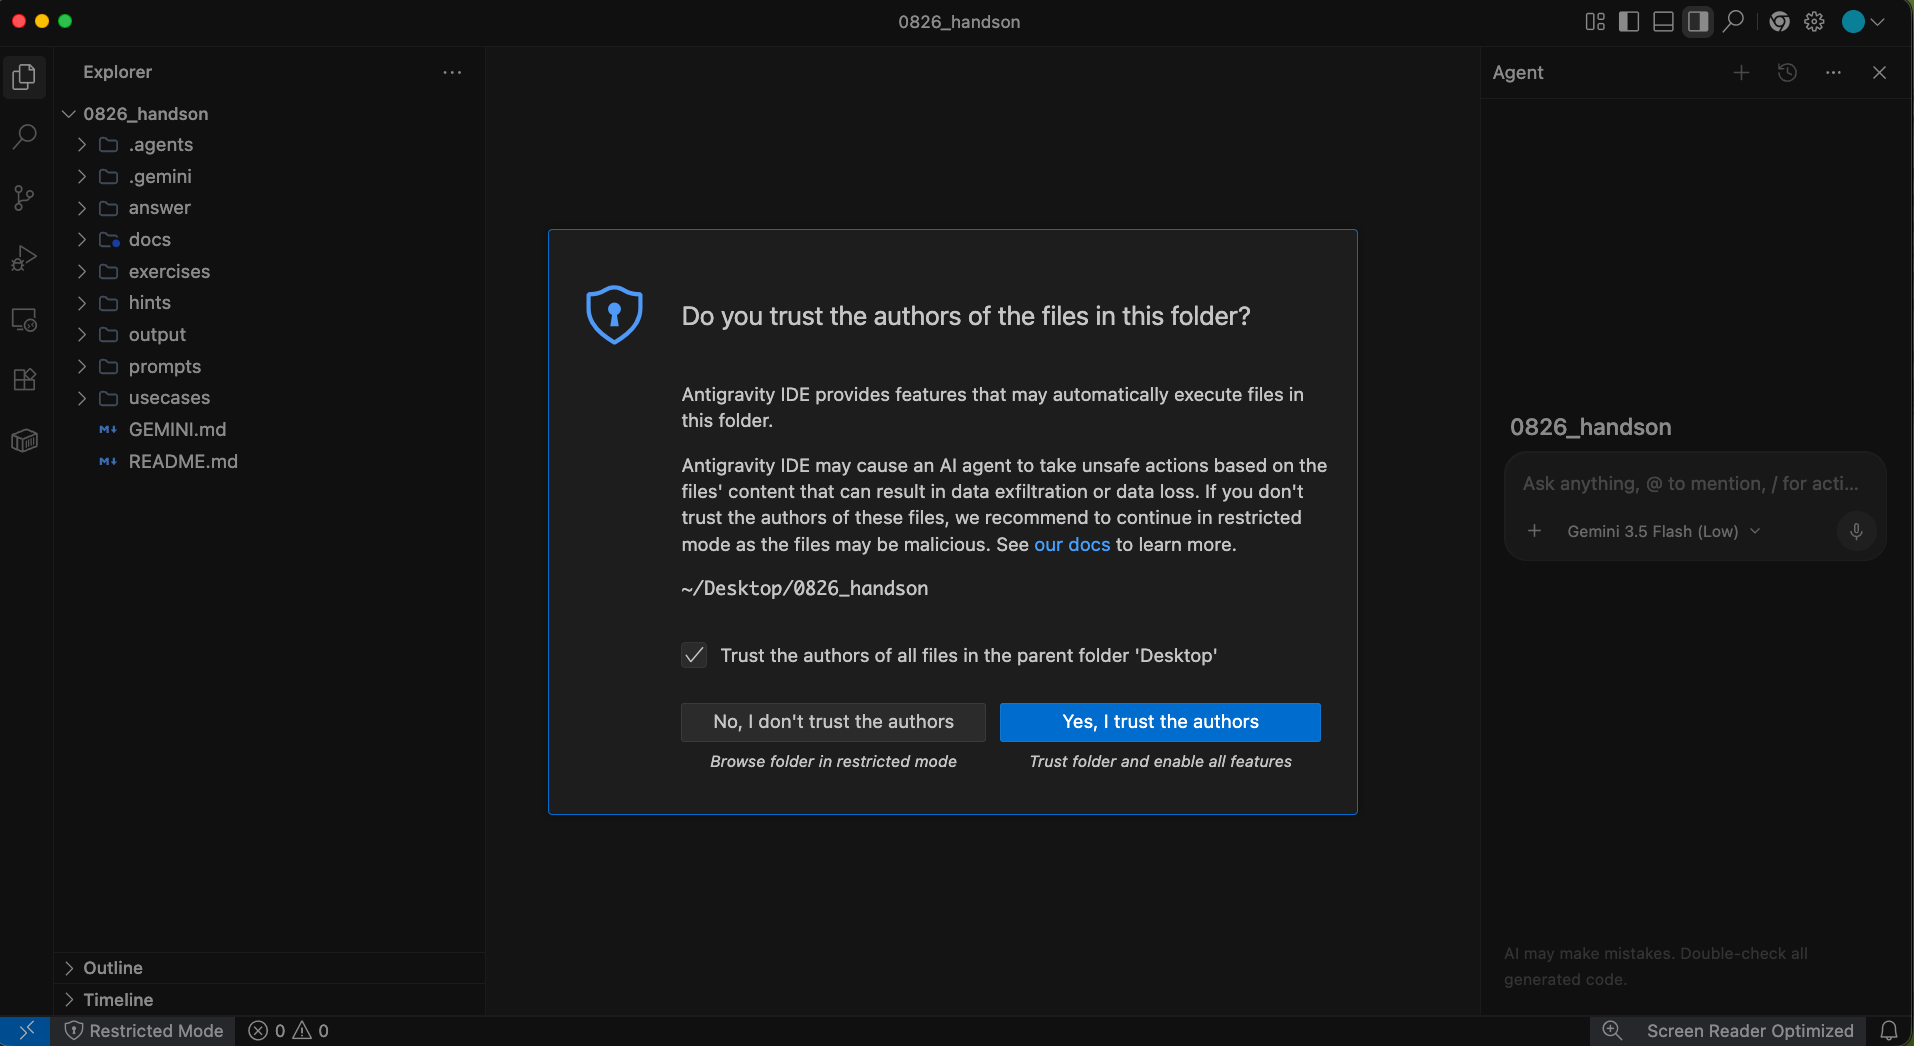1914x1046 pixels.
Task: Open the Search view in activity bar
Action: 25,137
